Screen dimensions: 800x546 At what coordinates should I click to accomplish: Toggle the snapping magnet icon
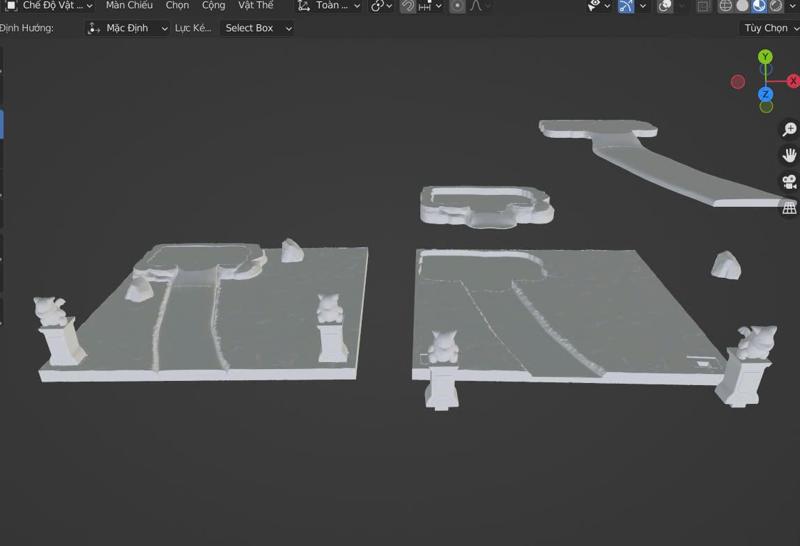[408, 6]
